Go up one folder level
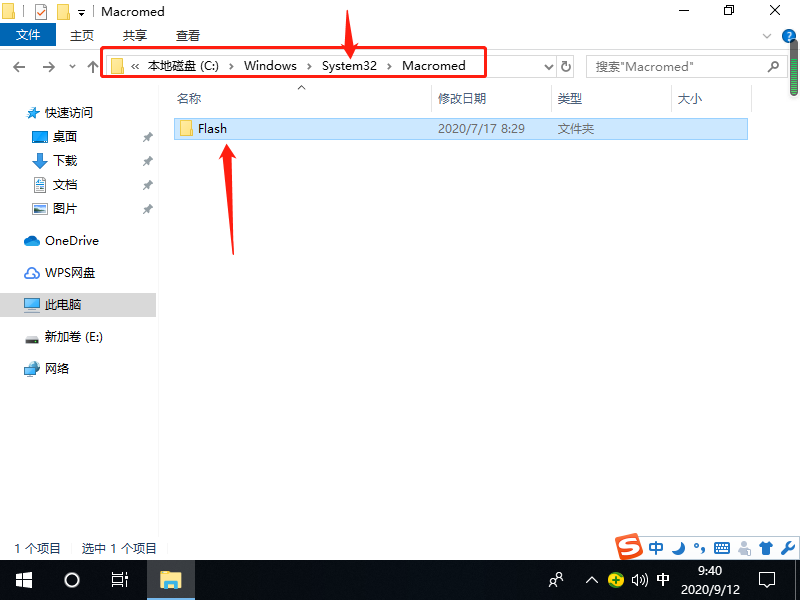The image size is (800, 600). click(93, 67)
